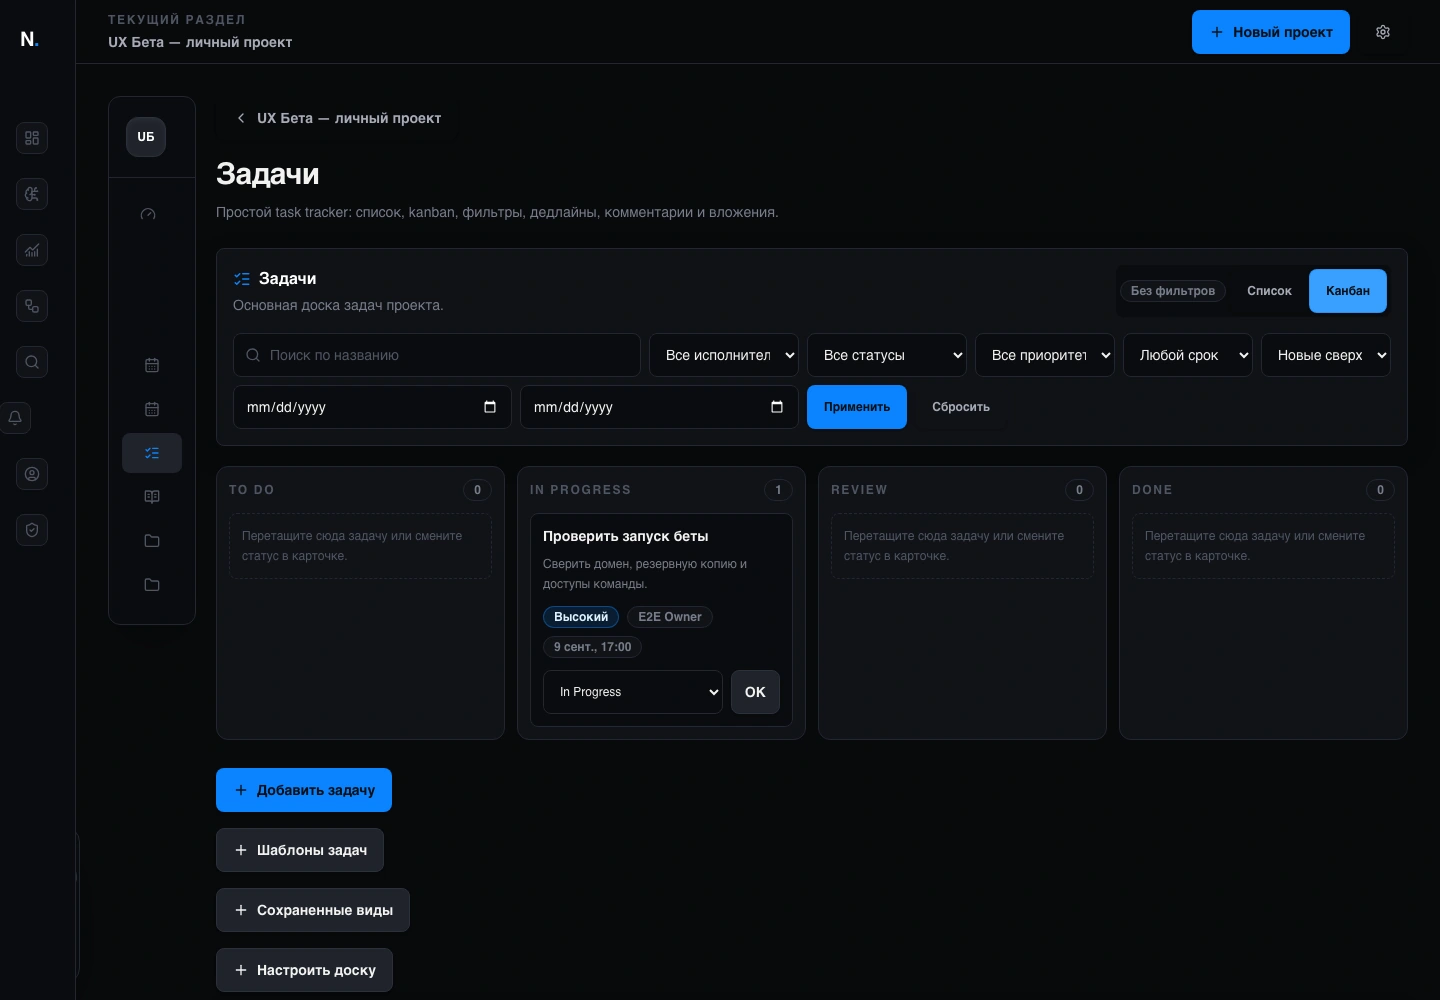This screenshot has height=1000, width=1440.
Task: Open the 'In Progress' status dropdown on card
Action: (633, 692)
